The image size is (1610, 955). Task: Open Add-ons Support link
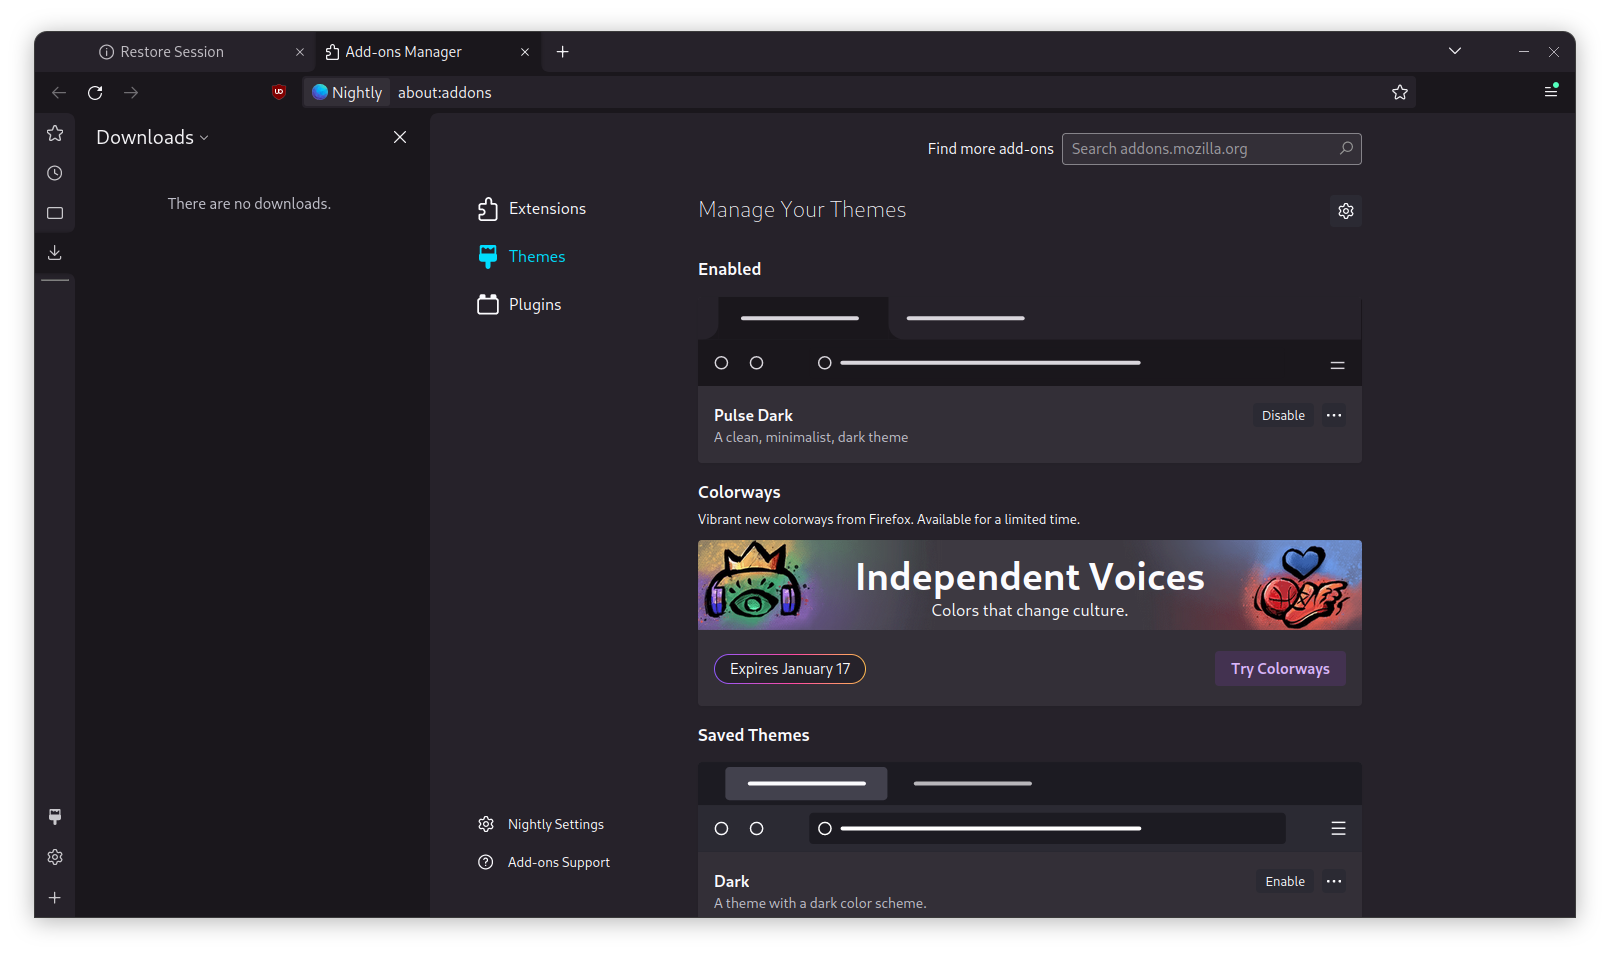coord(544,862)
